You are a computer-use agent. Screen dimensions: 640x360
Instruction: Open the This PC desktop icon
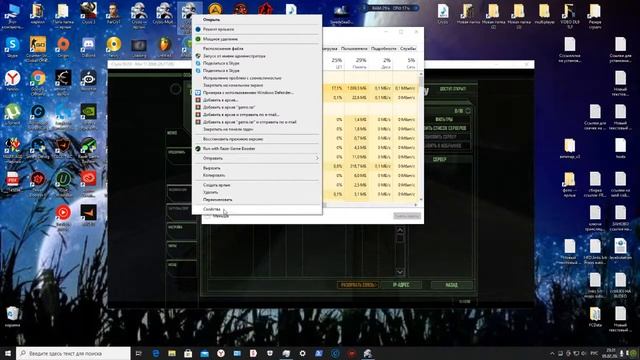tap(12, 15)
